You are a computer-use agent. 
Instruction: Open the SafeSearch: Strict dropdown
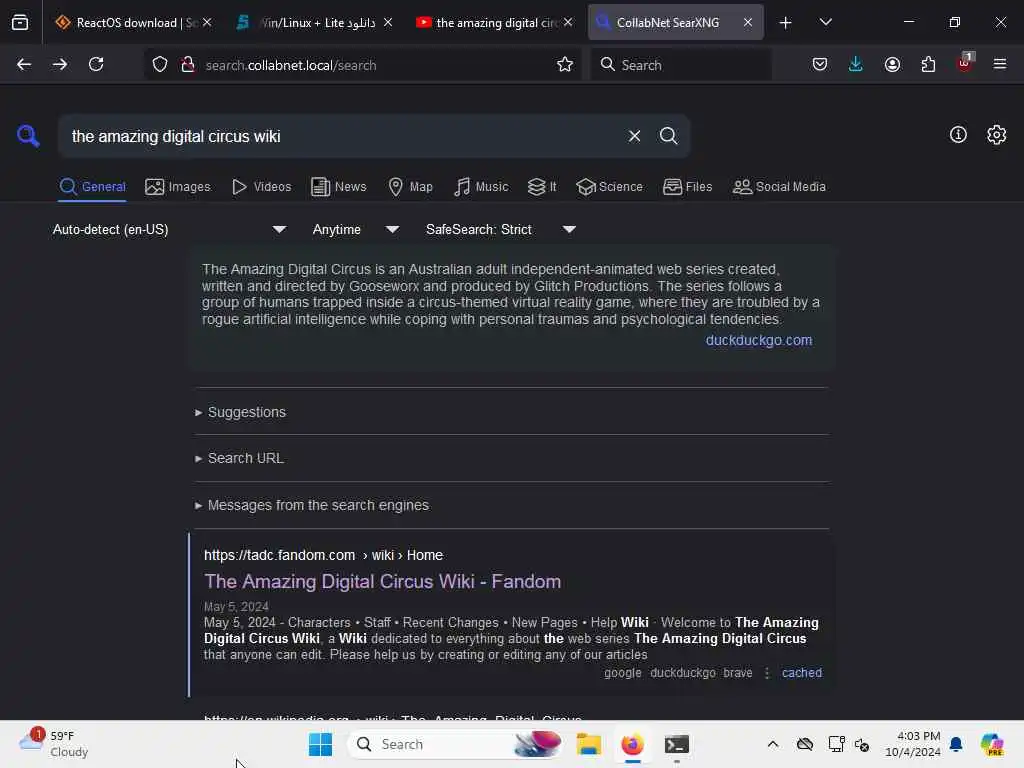[501, 229]
